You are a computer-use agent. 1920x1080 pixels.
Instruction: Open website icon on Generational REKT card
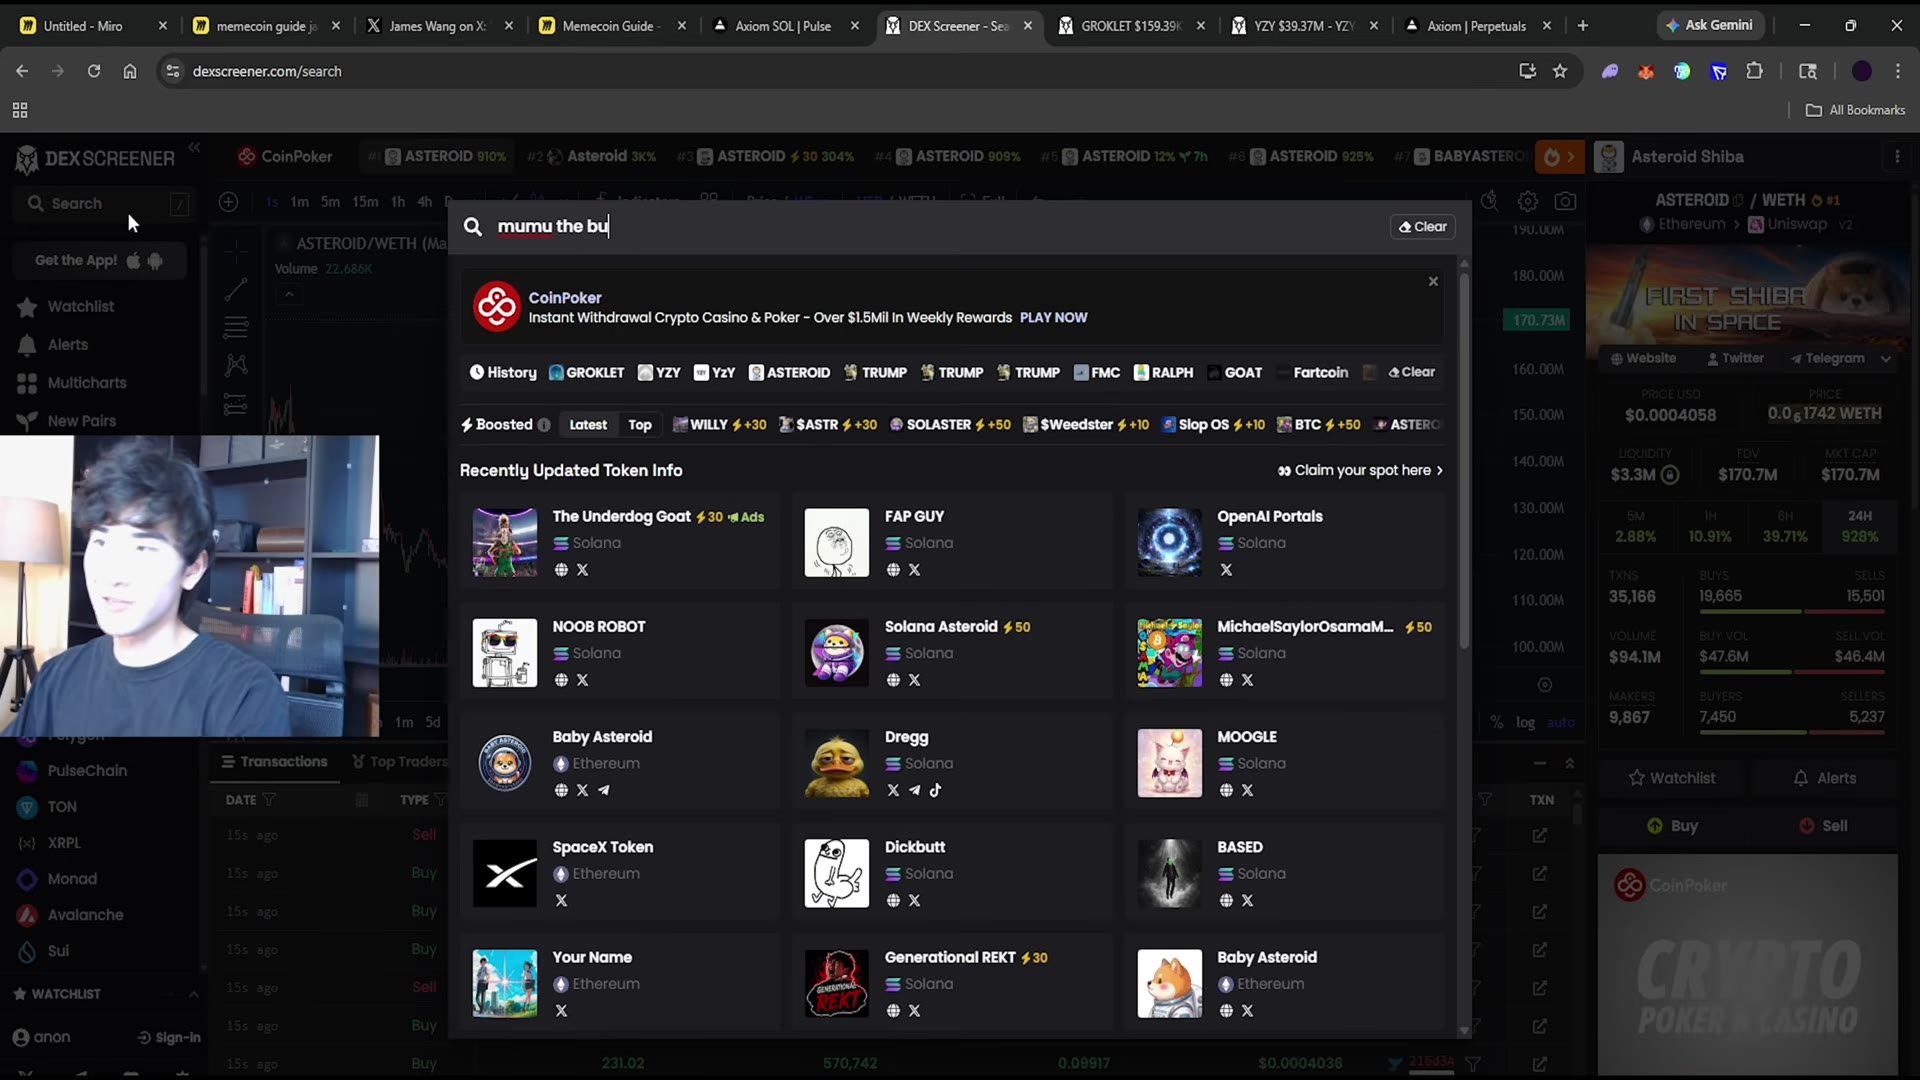click(x=893, y=1011)
